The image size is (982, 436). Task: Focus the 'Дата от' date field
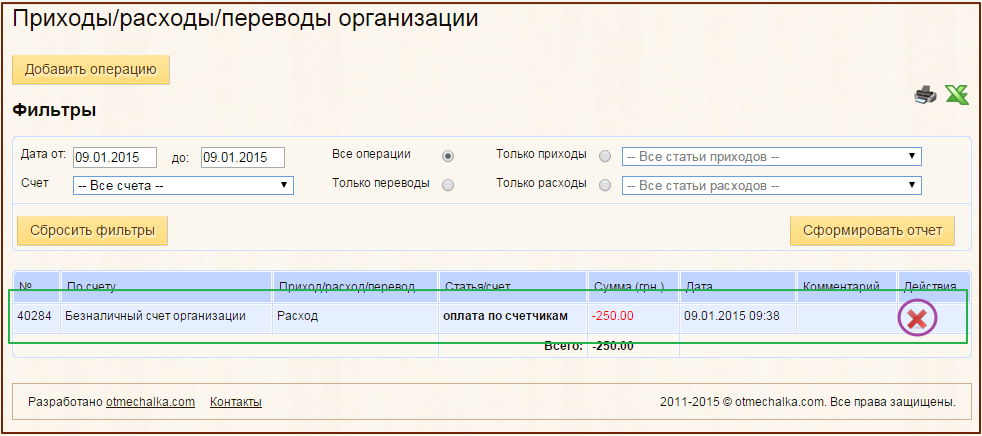(115, 157)
